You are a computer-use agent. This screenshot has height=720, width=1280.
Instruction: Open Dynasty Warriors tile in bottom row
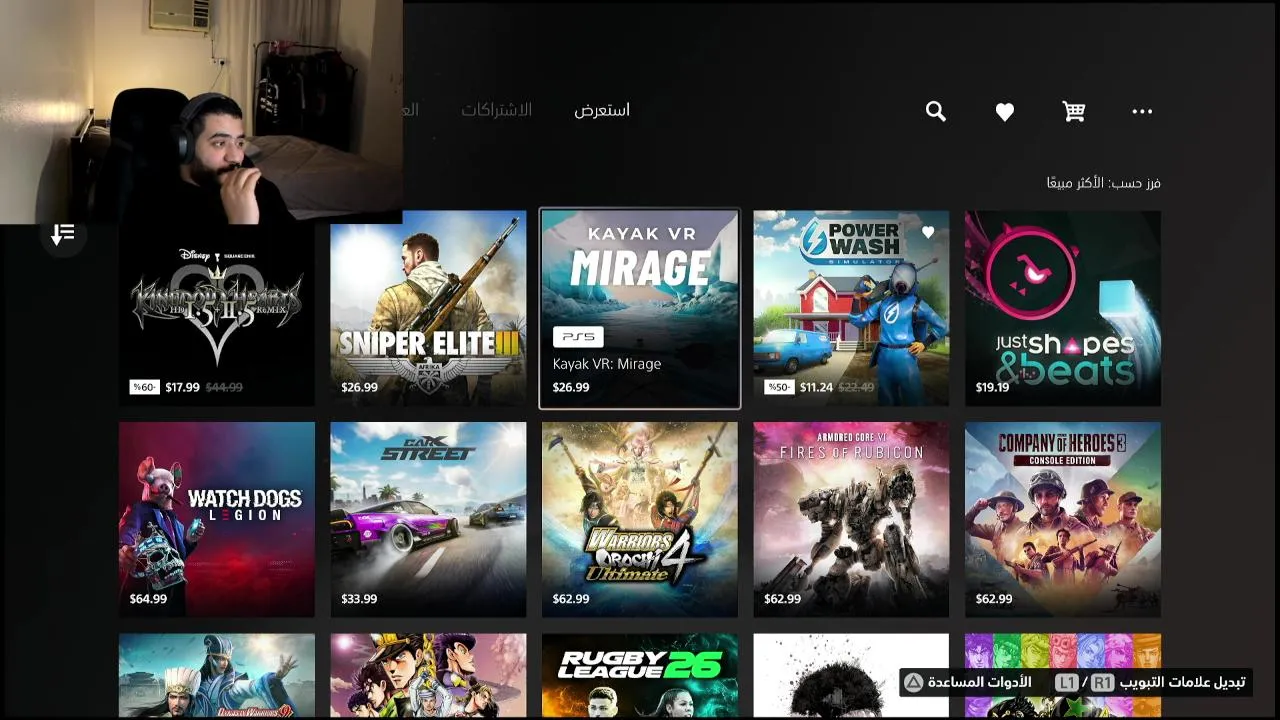pos(217,676)
